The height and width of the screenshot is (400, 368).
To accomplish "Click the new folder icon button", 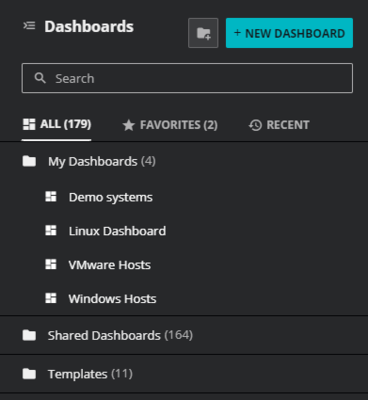I will (x=203, y=33).
